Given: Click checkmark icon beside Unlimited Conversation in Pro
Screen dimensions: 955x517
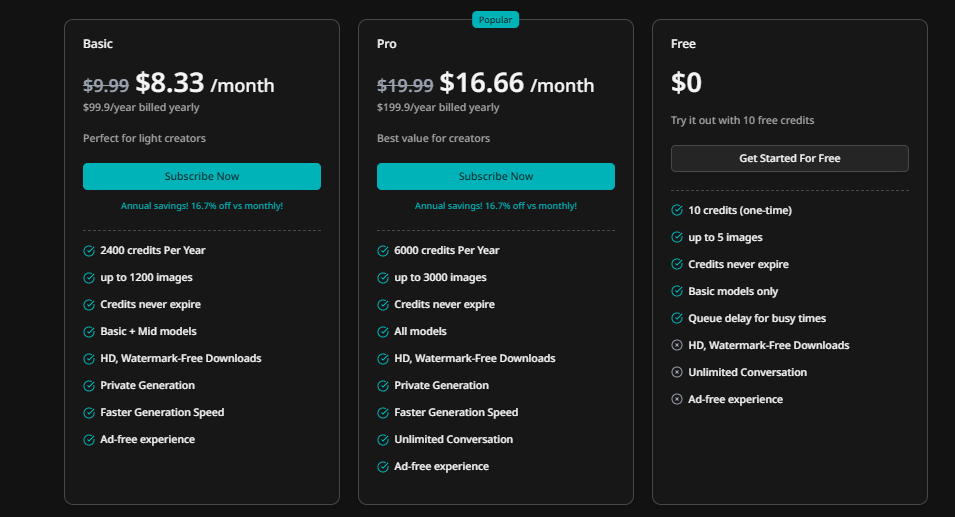Looking at the screenshot, I should 383,439.
